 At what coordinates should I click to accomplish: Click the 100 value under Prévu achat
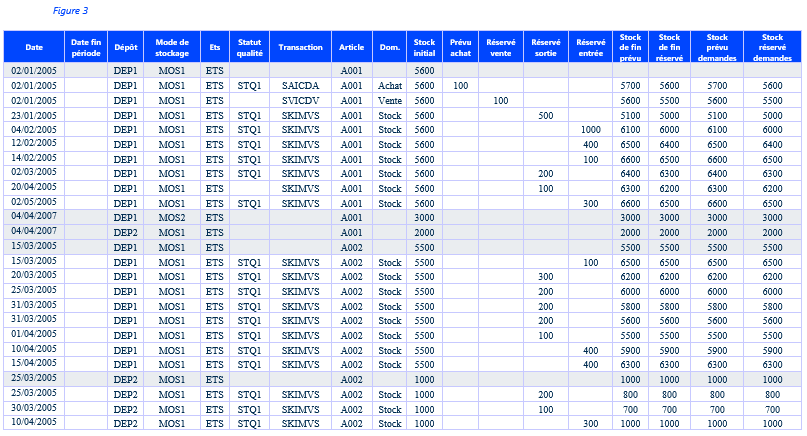(x=461, y=86)
